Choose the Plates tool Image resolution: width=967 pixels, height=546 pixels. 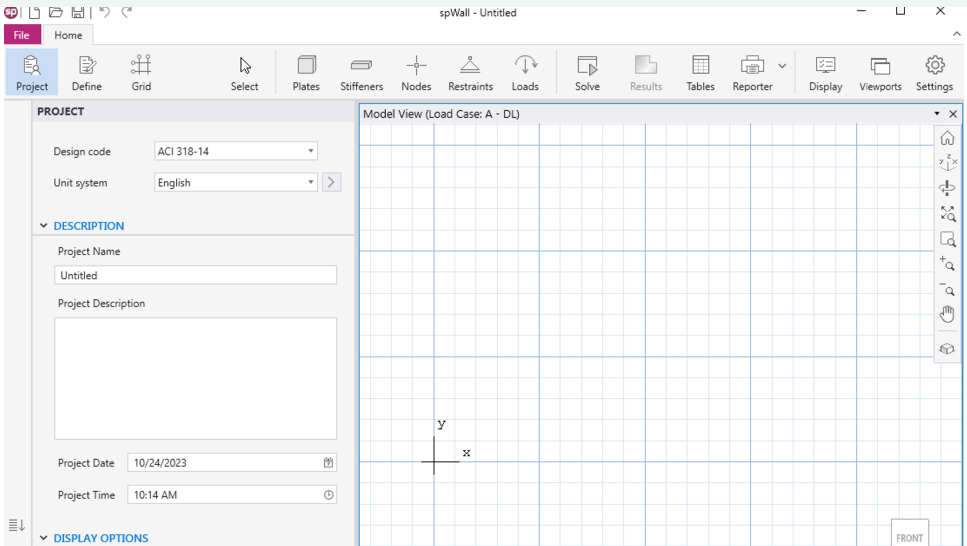point(306,73)
